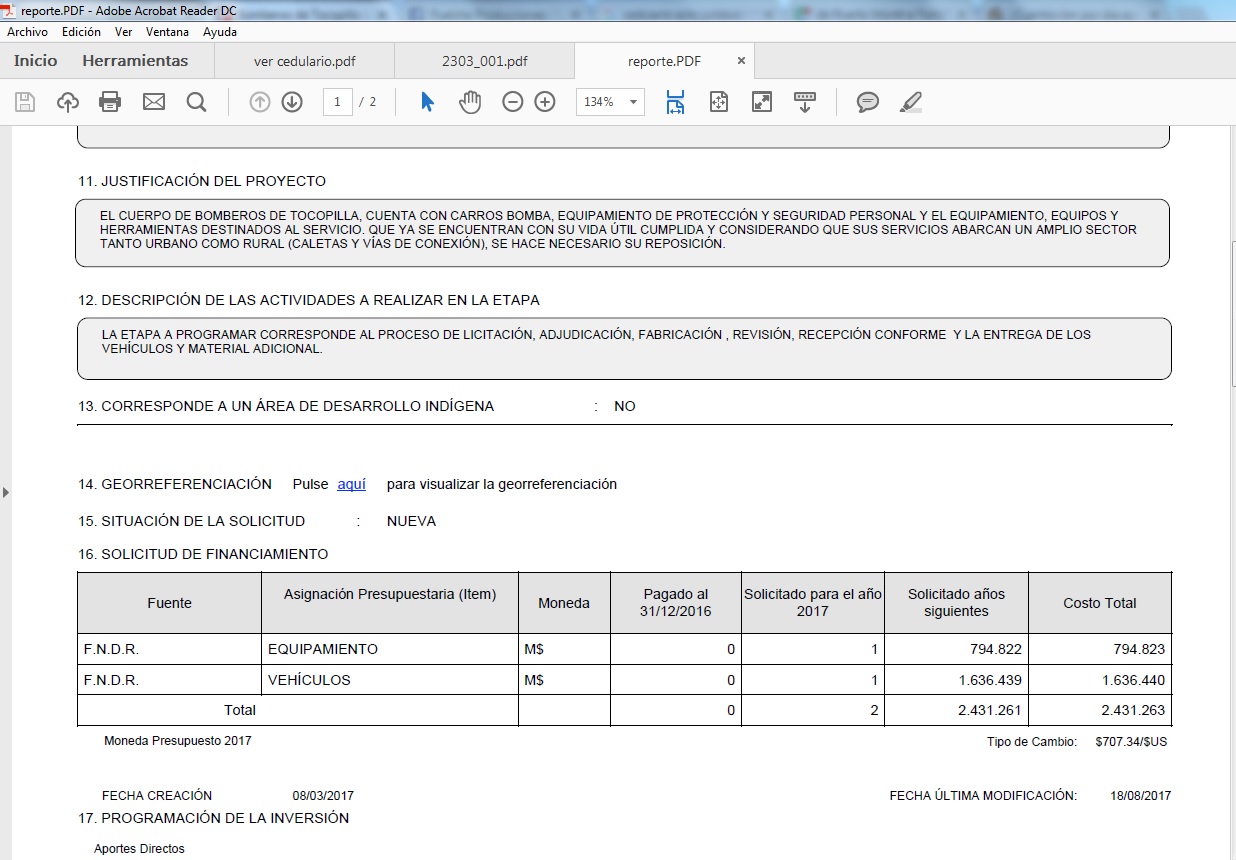The width and height of the screenshot is (1236, 860).
Task: Go to next page arrow
Action: click(x=292, y=102)
